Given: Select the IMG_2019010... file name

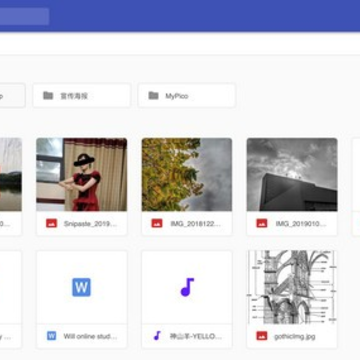Looking at the screenshot, I should (x=301, y=224).
